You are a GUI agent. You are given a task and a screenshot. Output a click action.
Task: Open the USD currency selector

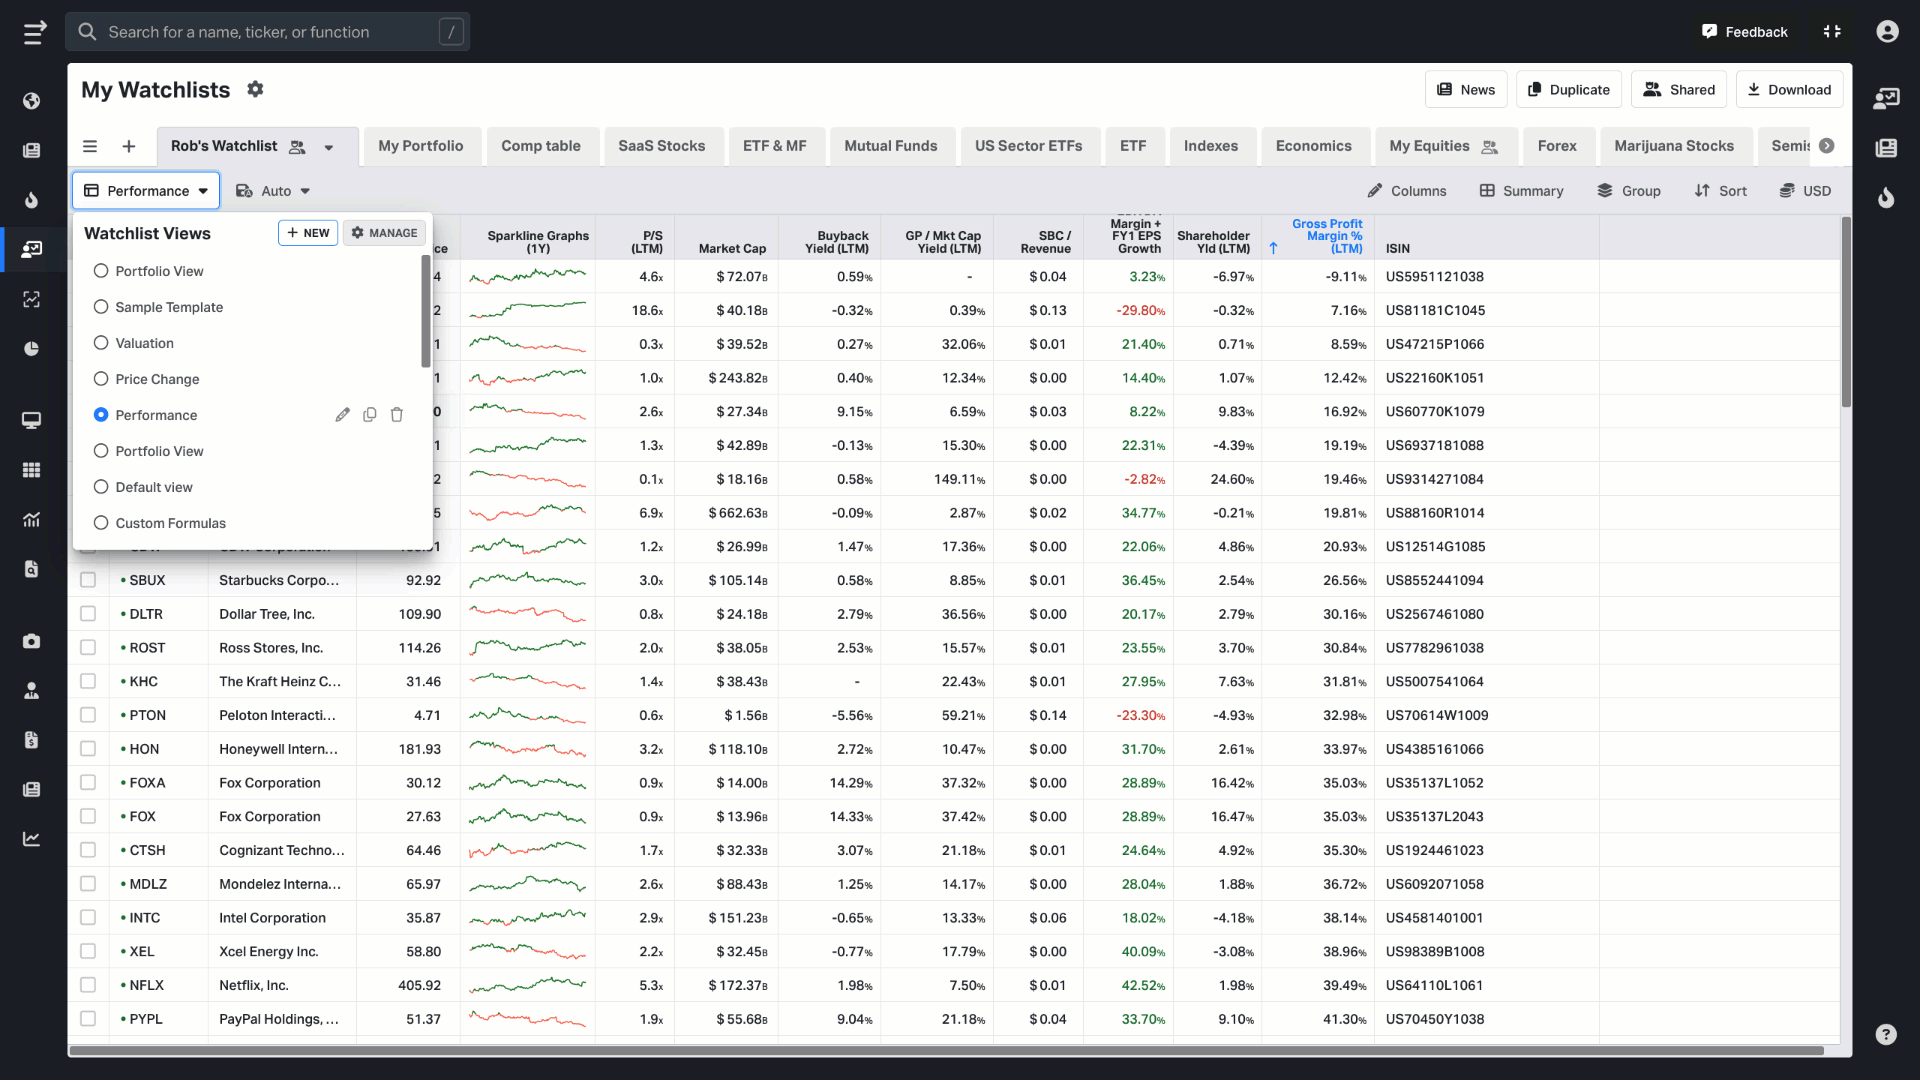pos(1805,191)
